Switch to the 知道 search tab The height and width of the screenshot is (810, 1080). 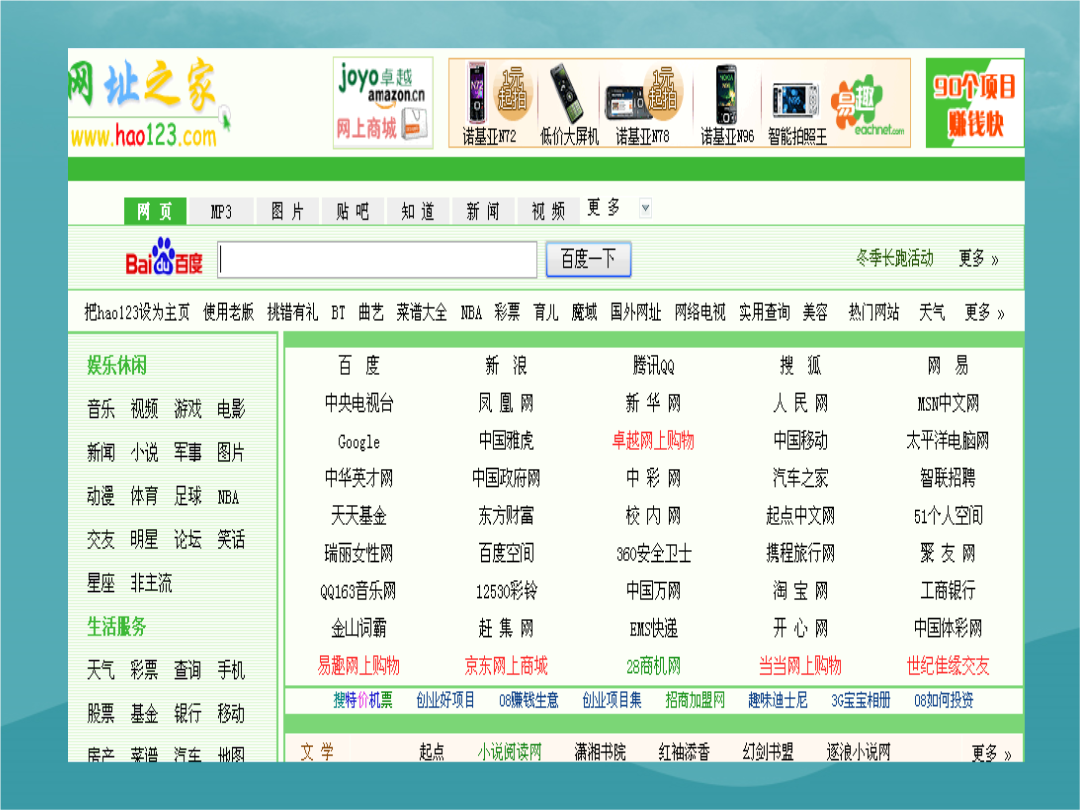click(x=418, y=211)
